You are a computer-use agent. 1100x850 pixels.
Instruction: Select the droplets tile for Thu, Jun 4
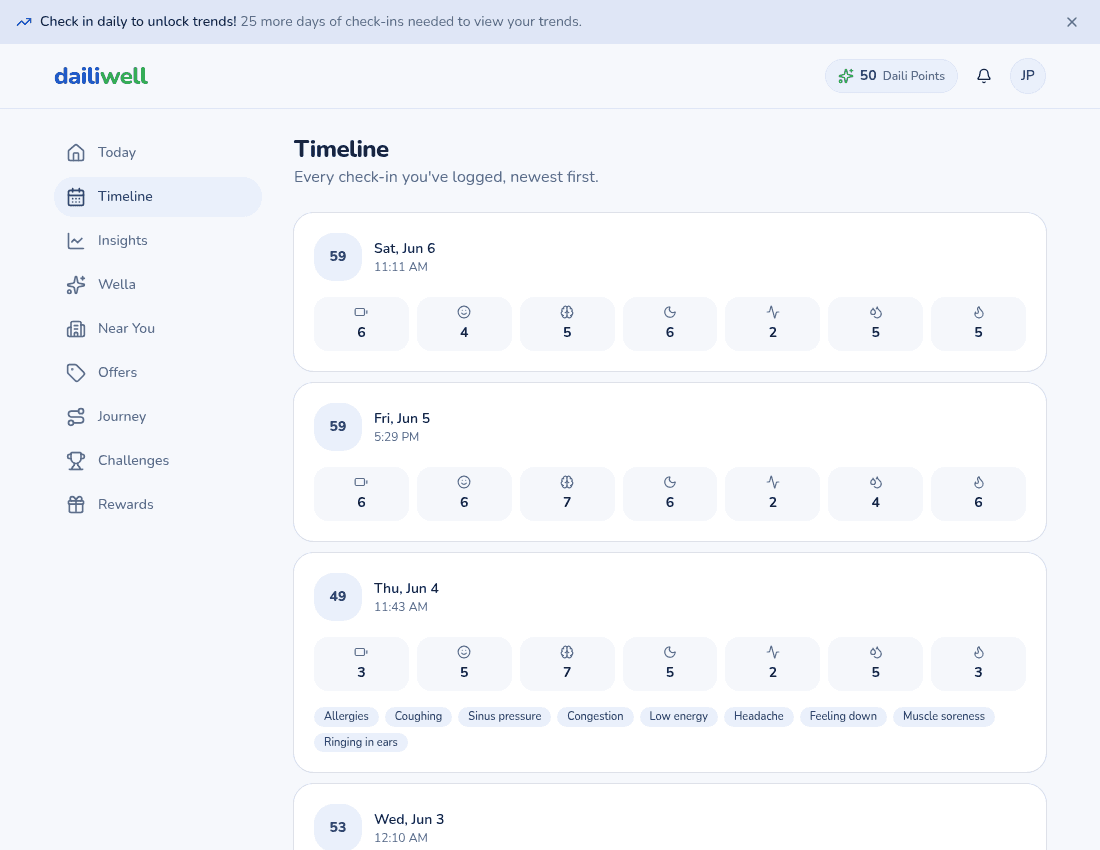click(x=876, y=663)
